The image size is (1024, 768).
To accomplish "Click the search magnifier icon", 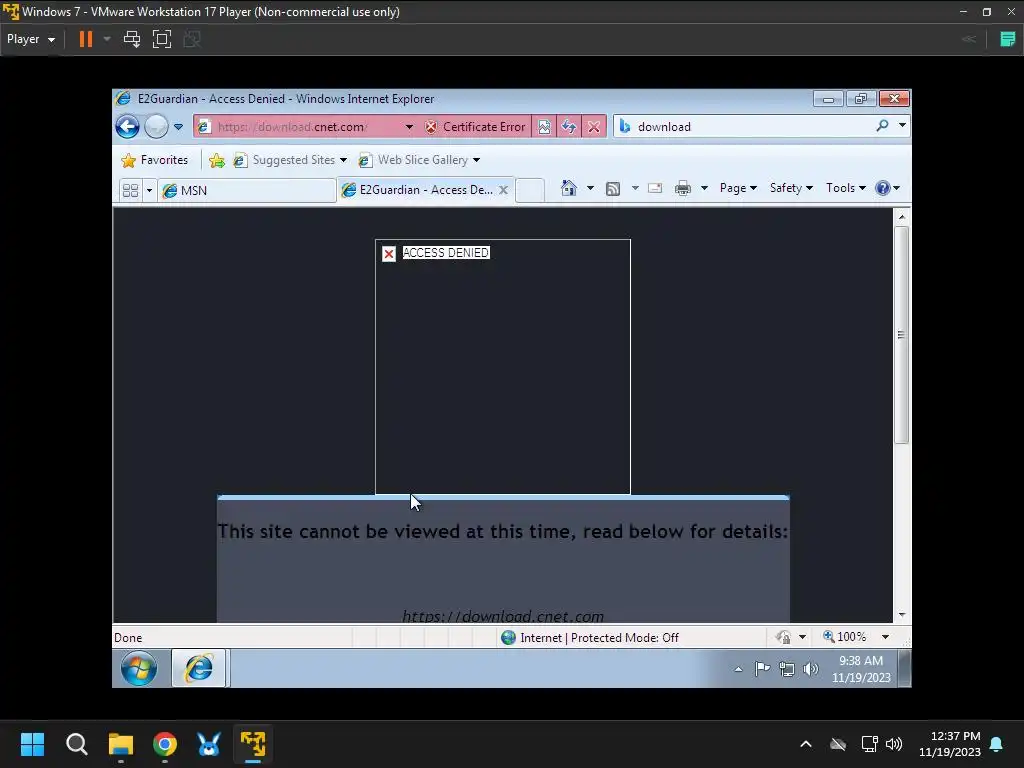I will (x=882, y=125).
